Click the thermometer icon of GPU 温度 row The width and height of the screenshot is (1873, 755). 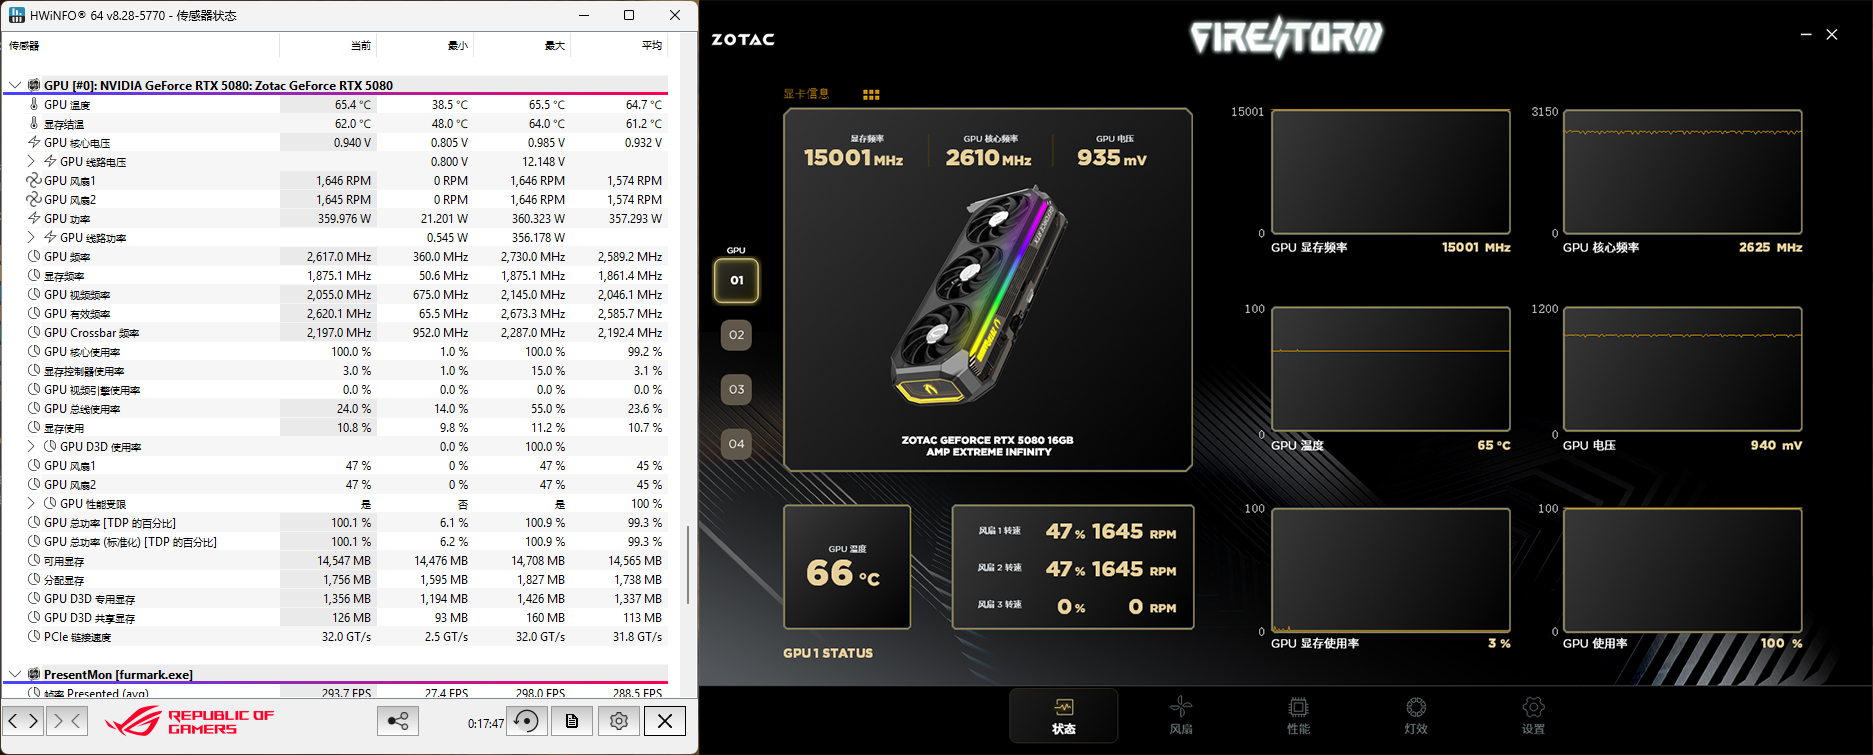point(34,104)
